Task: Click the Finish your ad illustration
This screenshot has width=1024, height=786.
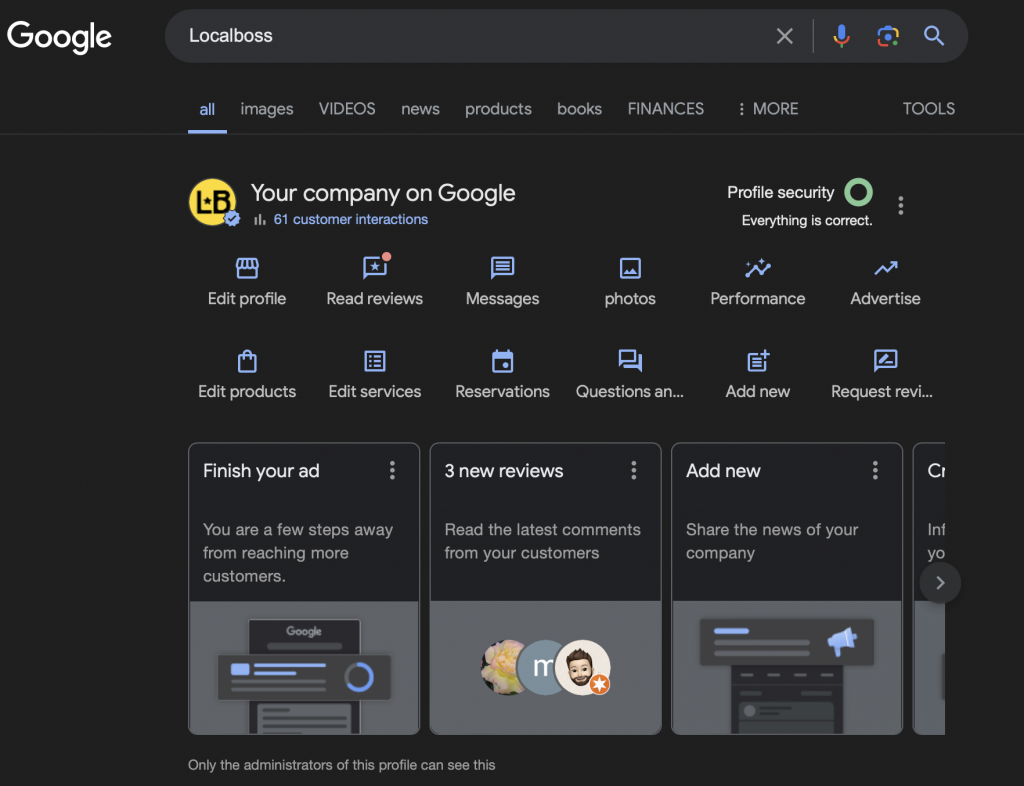Action: [304, 667]
